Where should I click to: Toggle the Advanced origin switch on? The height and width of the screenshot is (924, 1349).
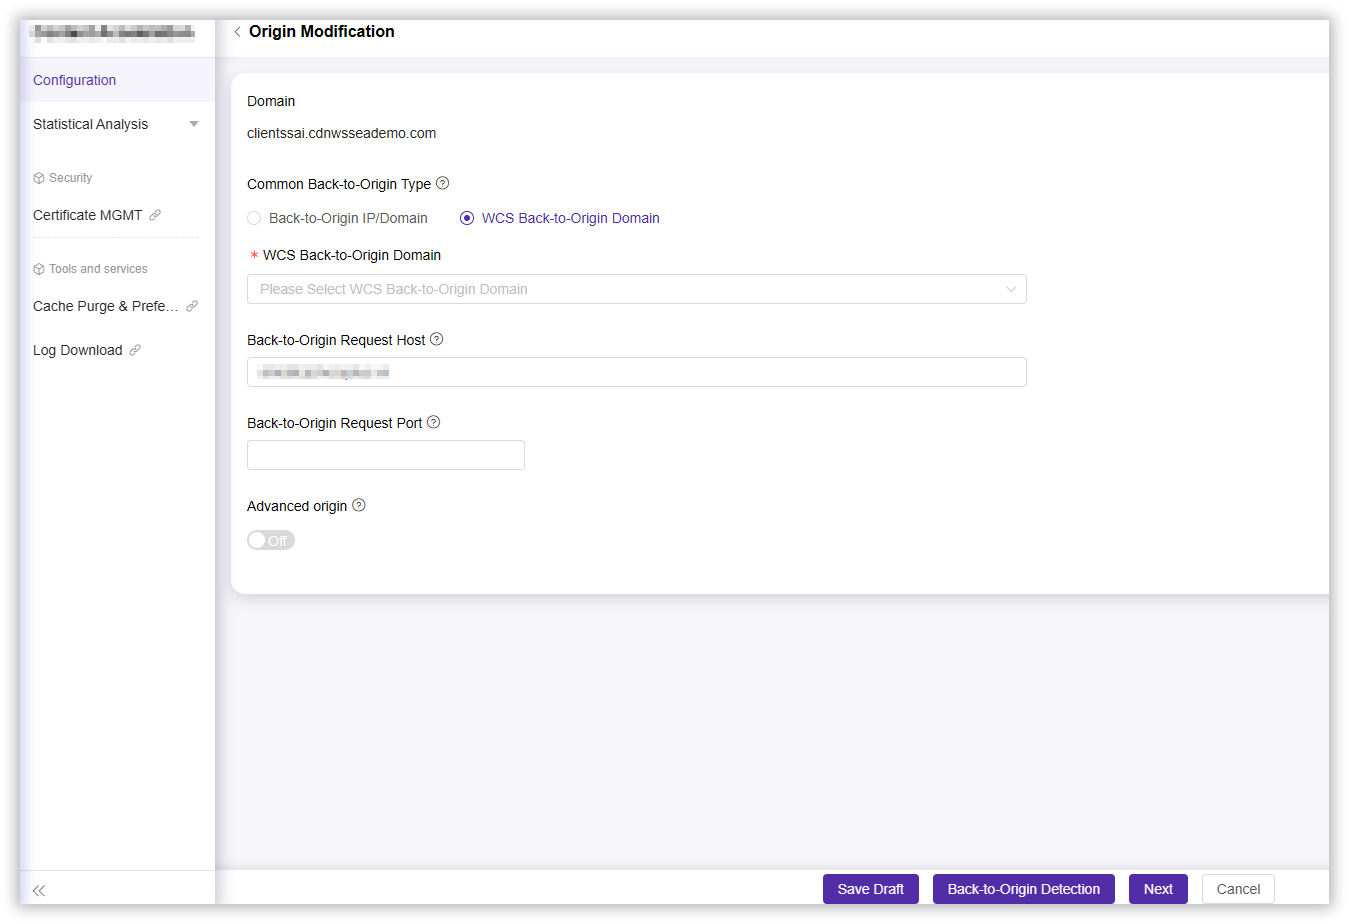click(x=271, y=540)
